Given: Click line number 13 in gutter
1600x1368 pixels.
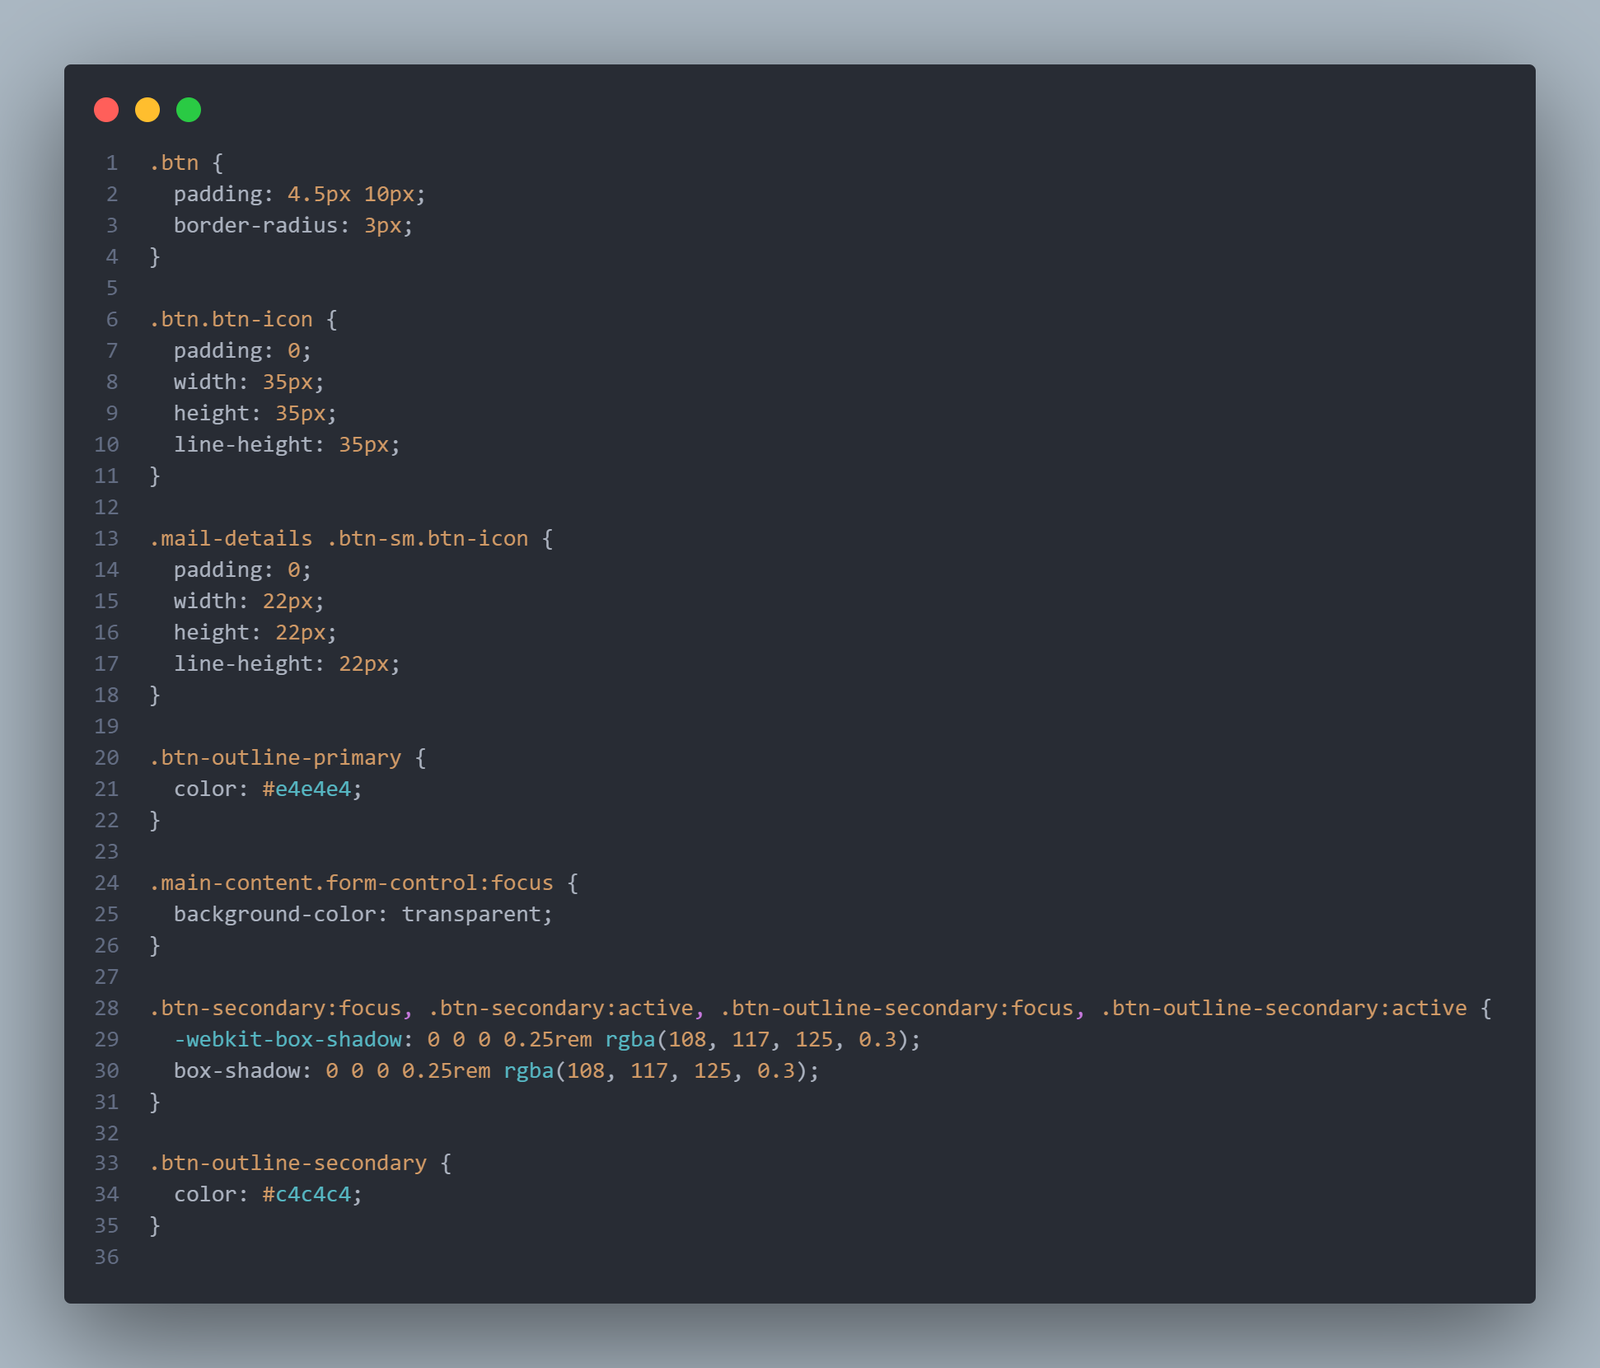Looking at the screenshot, I should point(107,538).
